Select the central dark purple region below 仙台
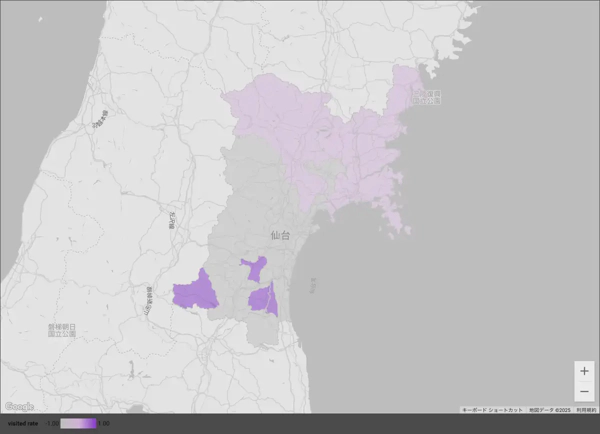Screen dimensions: 600x434 254,267
